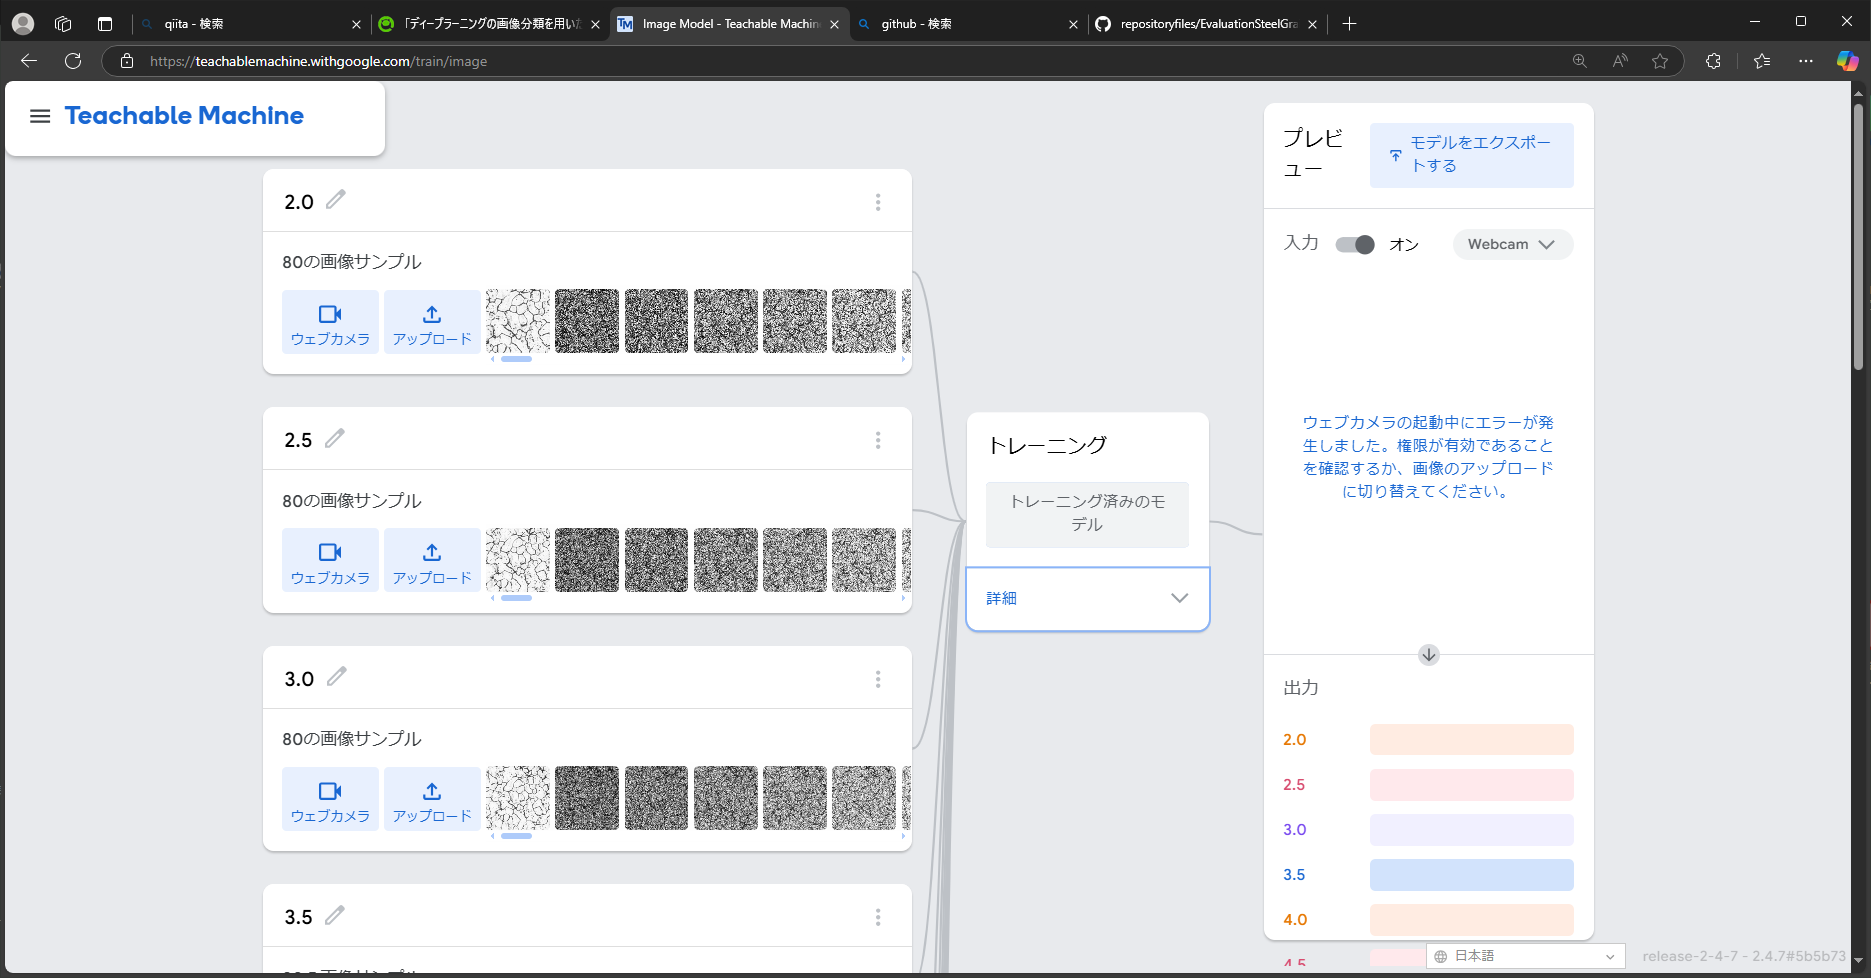
Task: Switch to the qiita - 検索 tab
Action: click(250, 24)
